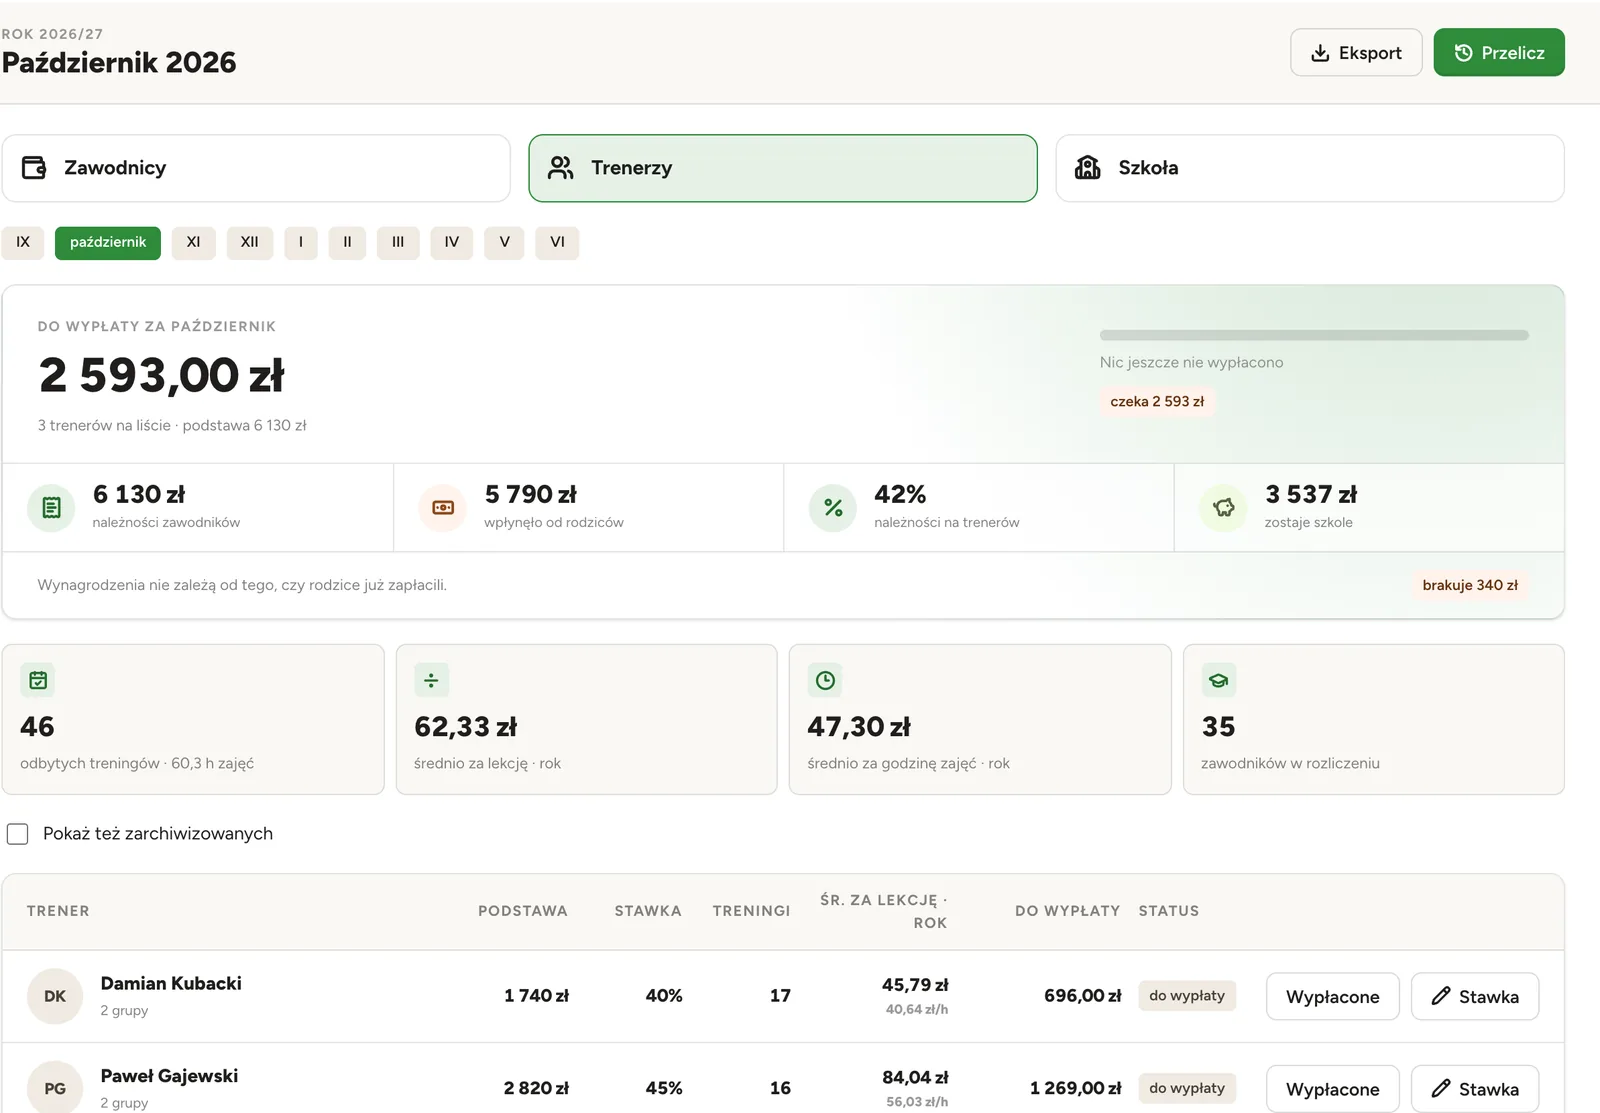
Task: Click the DK avatar of Damian Kubacki
Action: (55, 996)
